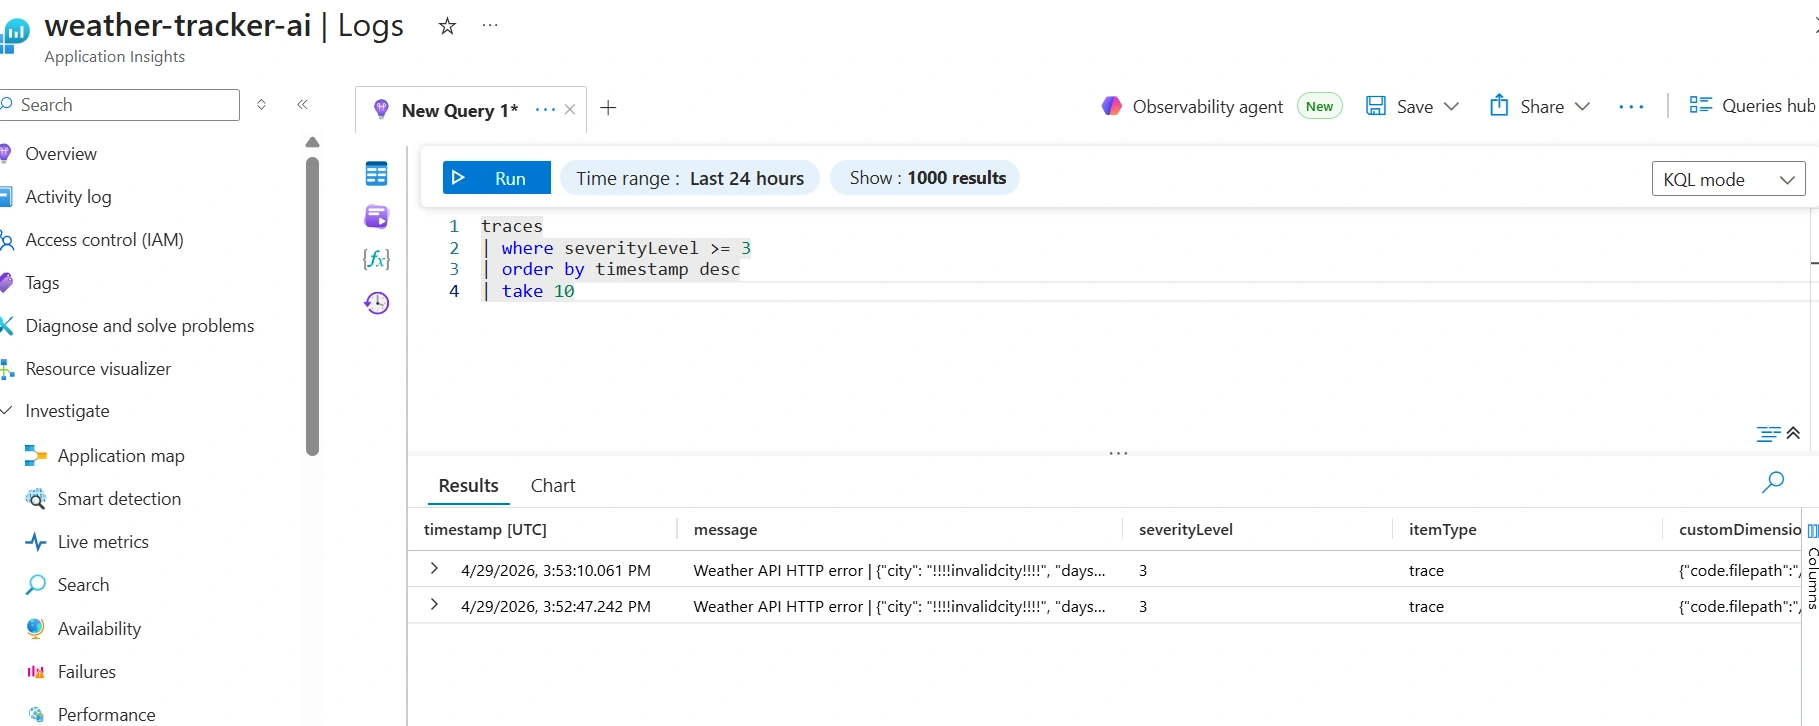Open the KQL mode dropdown
The height and width of the screenshot is (726, 1819).
tap(1728, 179)
